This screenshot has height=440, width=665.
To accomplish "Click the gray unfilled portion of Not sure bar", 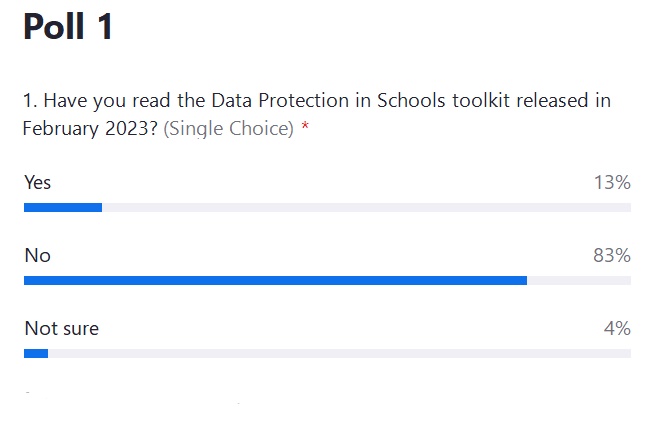I will point(339,353).
